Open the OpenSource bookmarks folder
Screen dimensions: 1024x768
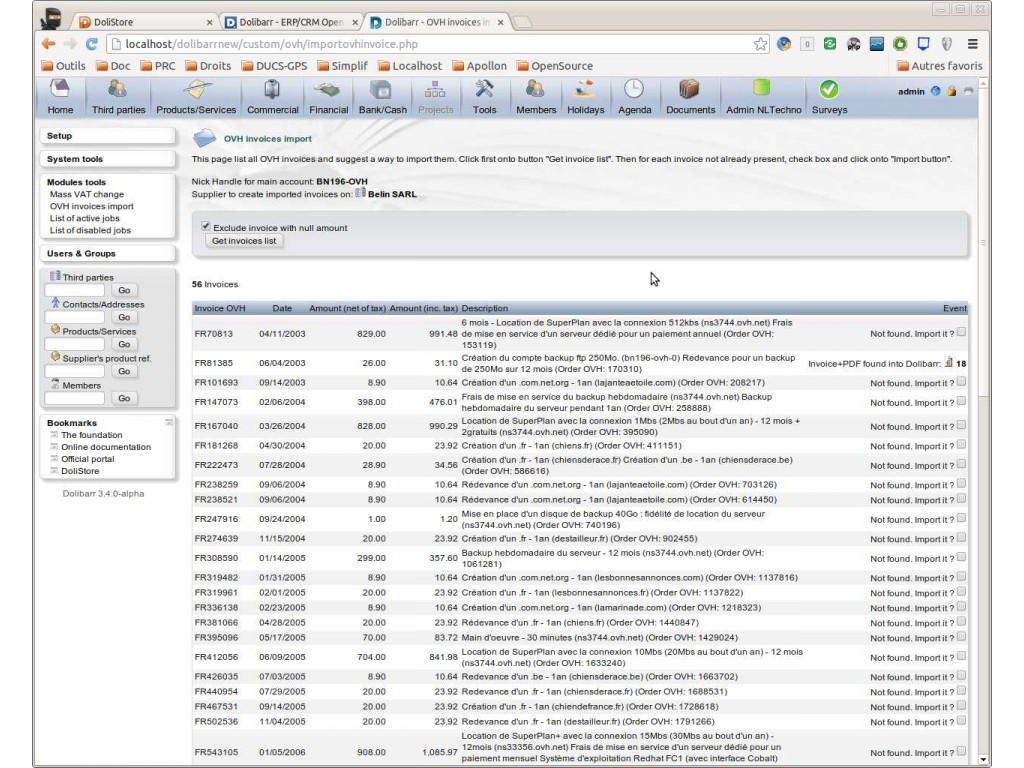[x=555, y=66]
